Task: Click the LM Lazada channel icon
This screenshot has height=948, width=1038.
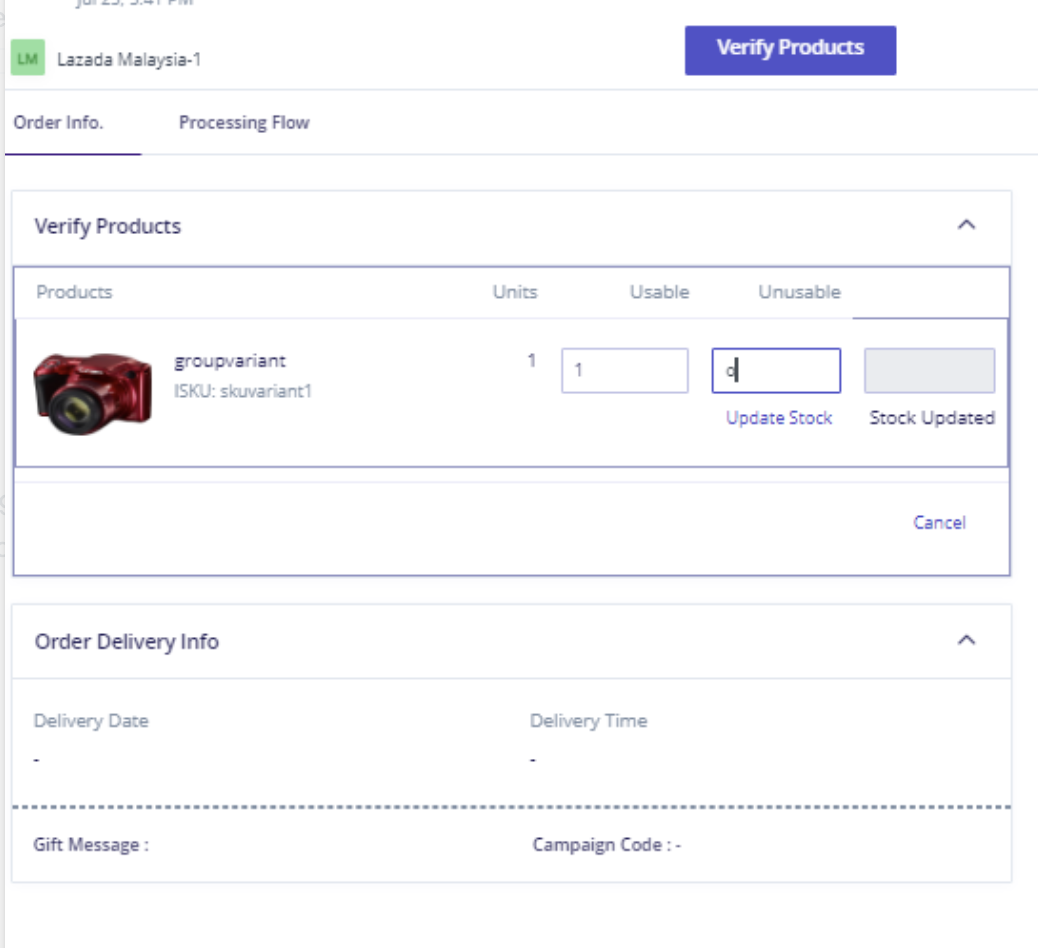Action: (28, 58)
